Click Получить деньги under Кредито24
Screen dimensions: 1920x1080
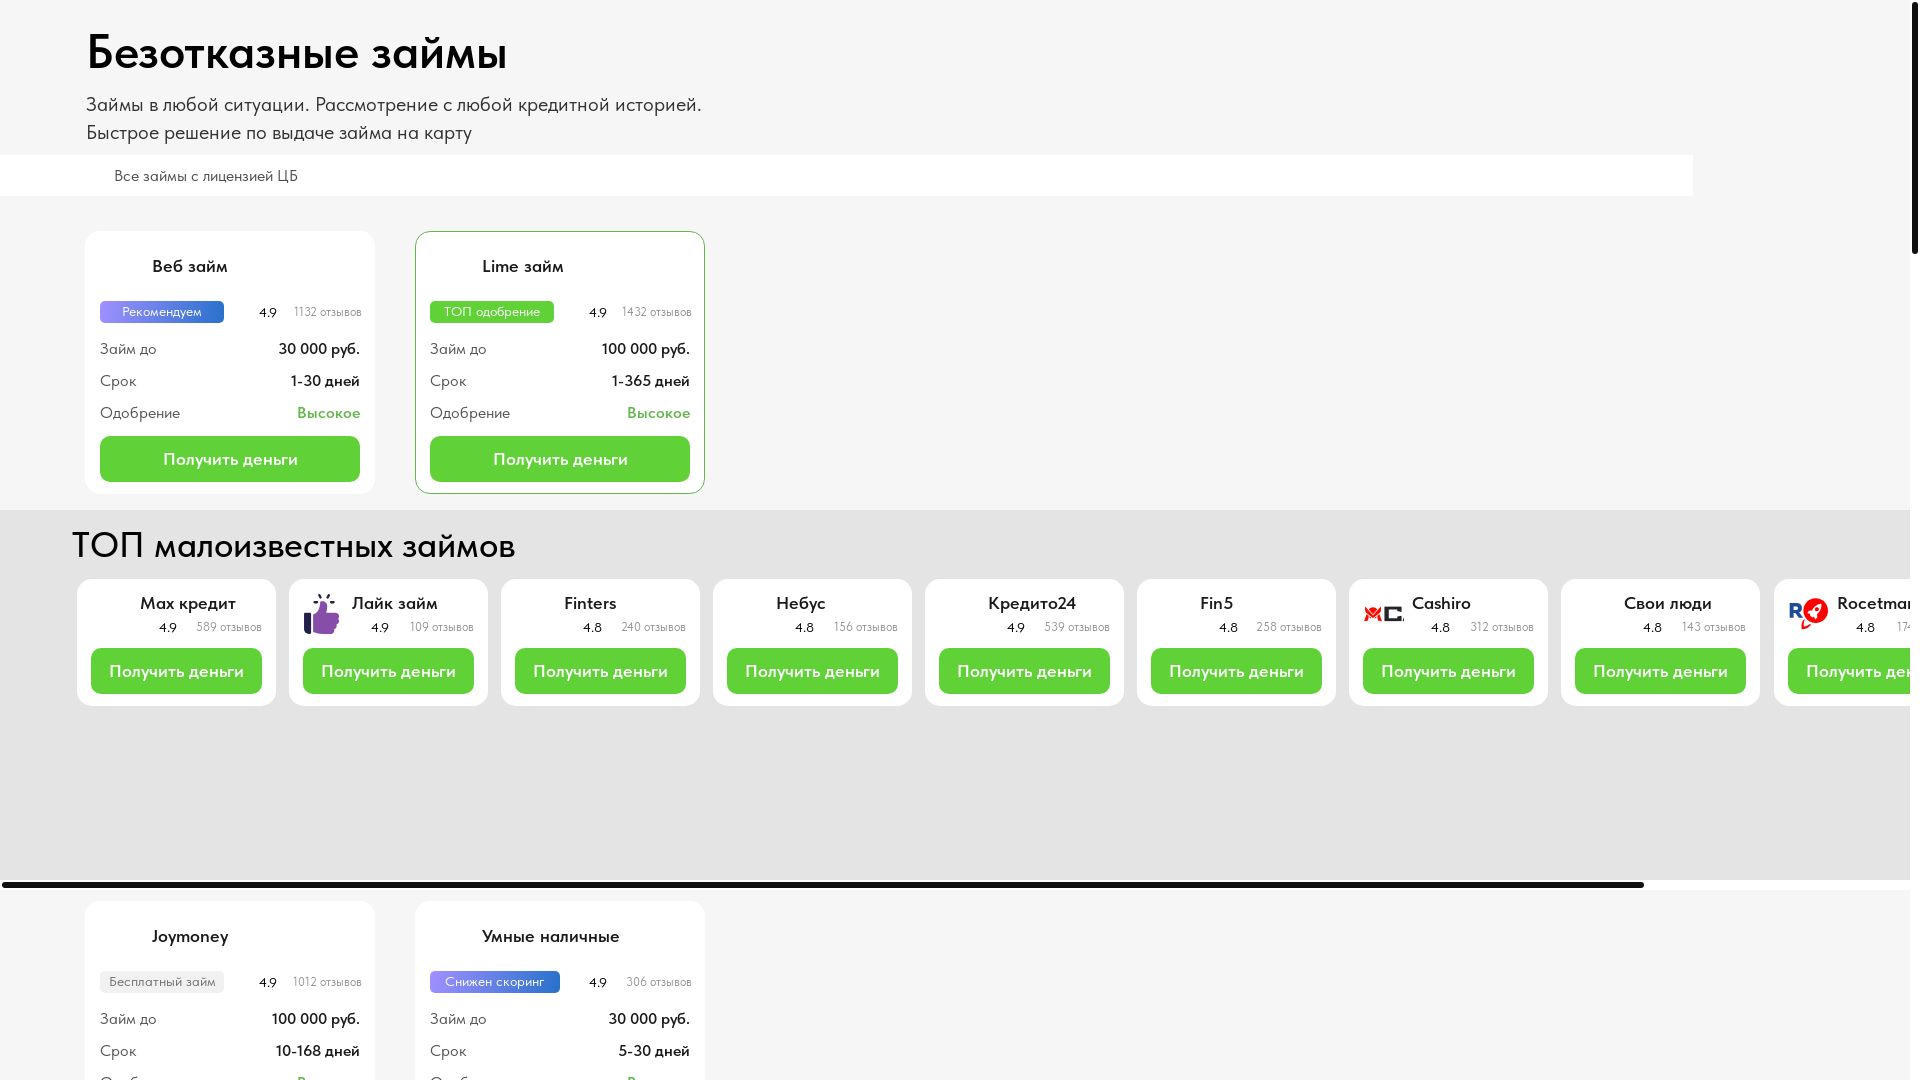pos(1024,671)
